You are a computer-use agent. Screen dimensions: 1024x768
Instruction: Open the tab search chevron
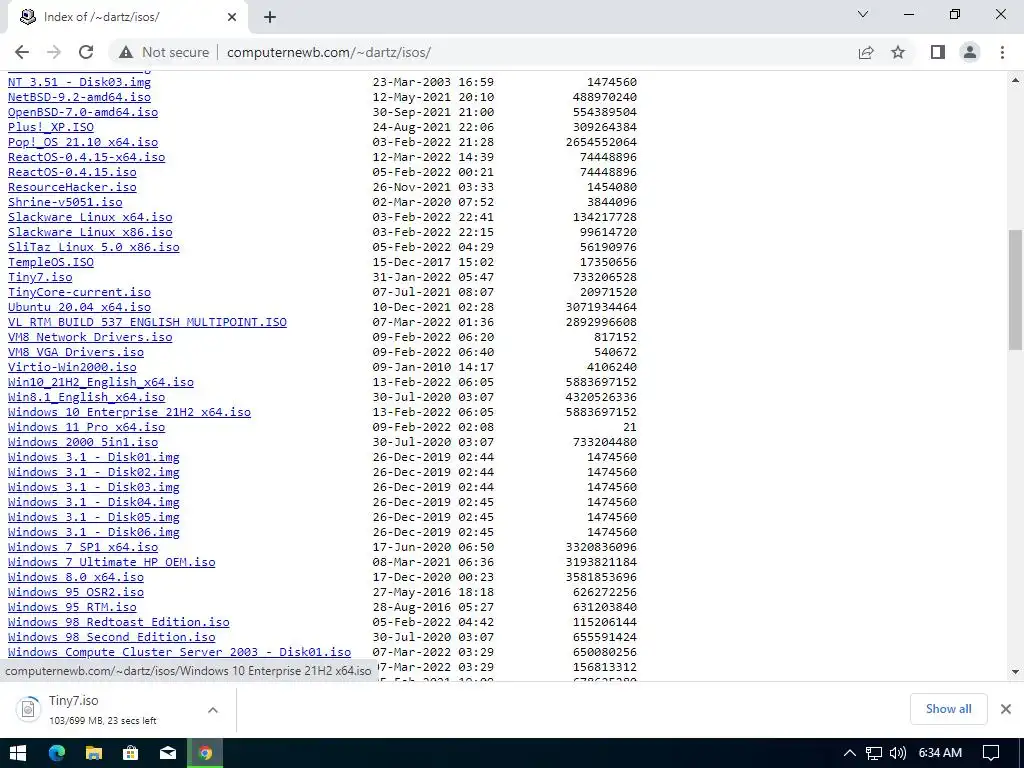coord(863,14)
